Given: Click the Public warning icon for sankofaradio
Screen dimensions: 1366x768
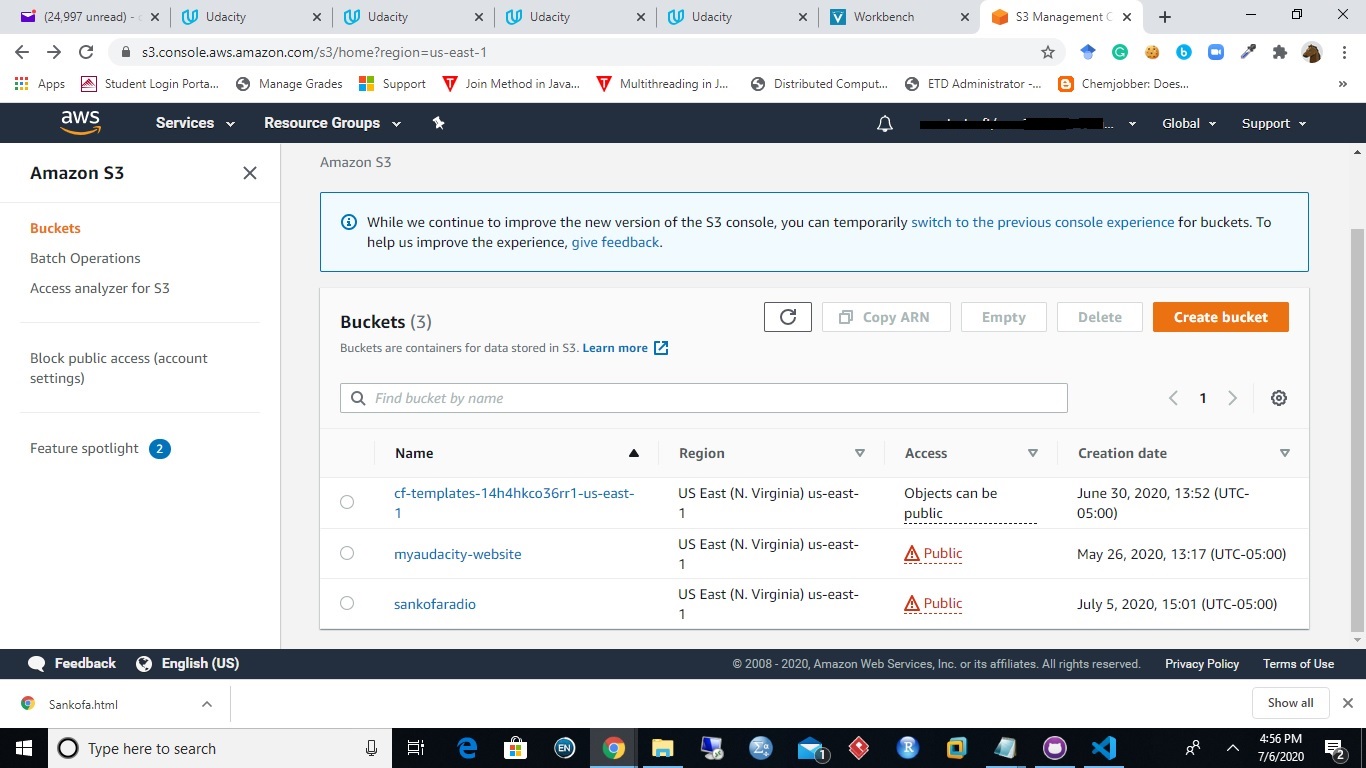Looking at the screenshot, I should pyautogui.click(x=910, y=603).
